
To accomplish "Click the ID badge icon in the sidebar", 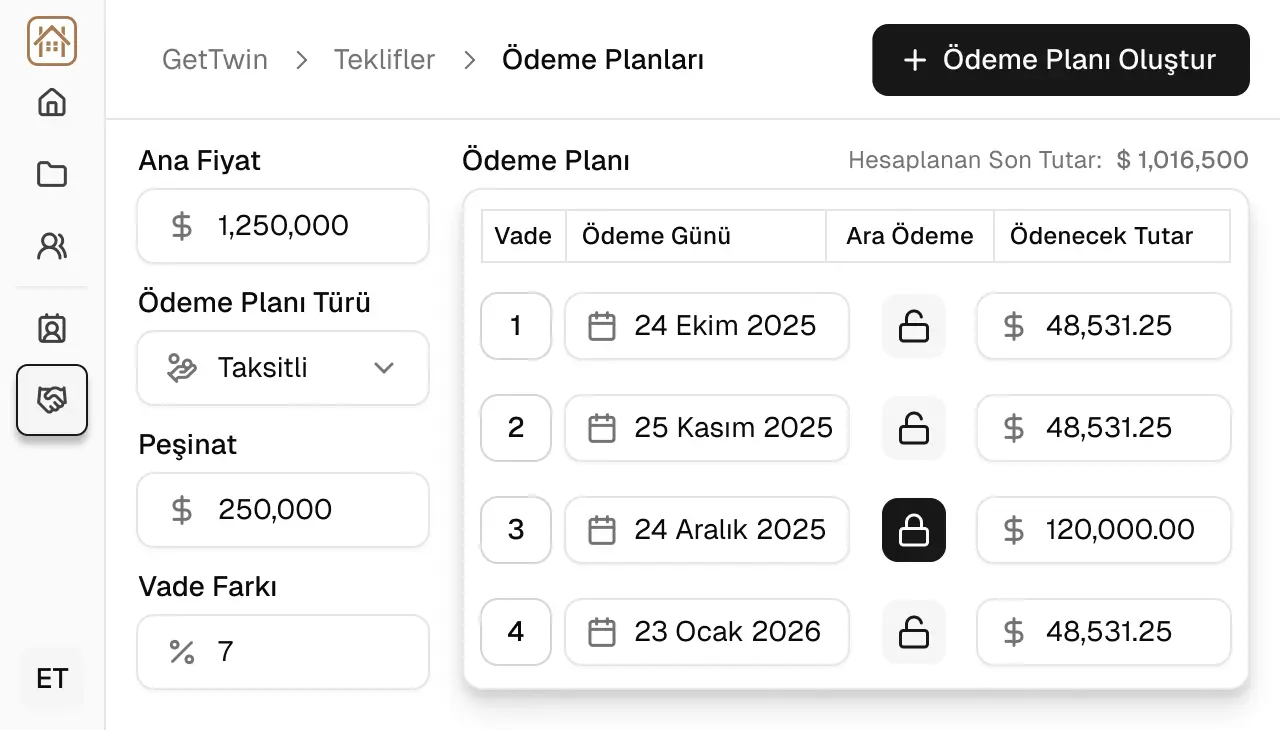I will pos(51,328).
